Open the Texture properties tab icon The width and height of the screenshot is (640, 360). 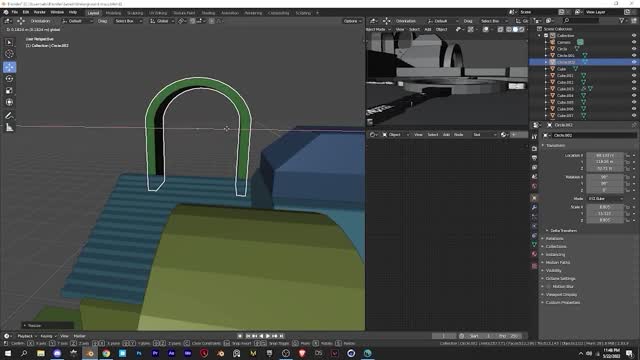[x=534, y=266]
